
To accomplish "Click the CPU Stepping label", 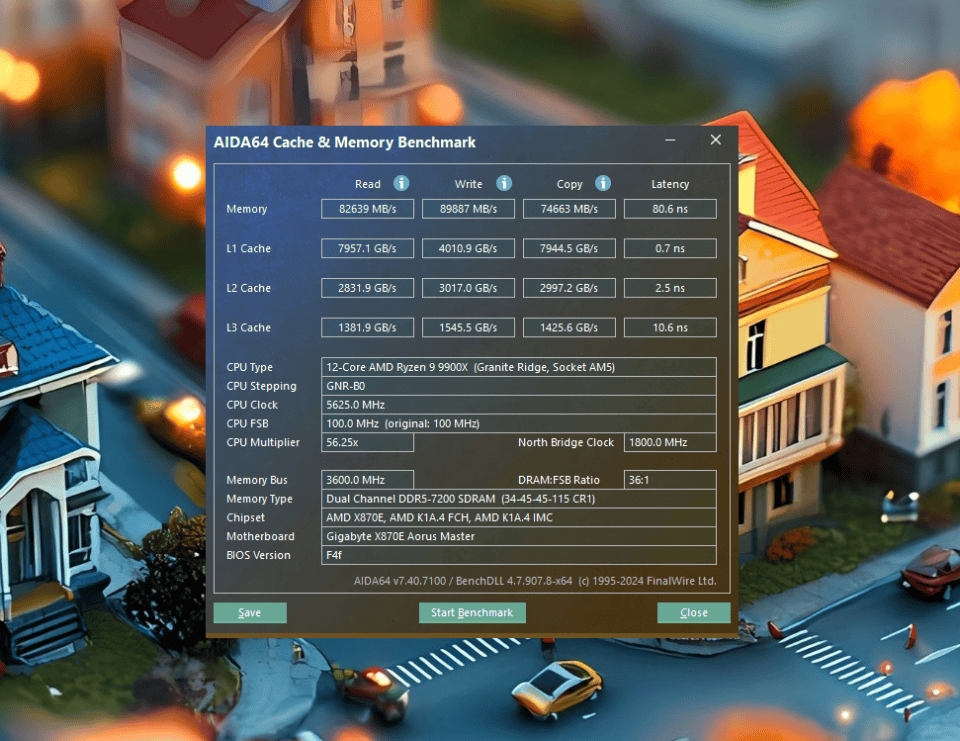I will point(261,386).
